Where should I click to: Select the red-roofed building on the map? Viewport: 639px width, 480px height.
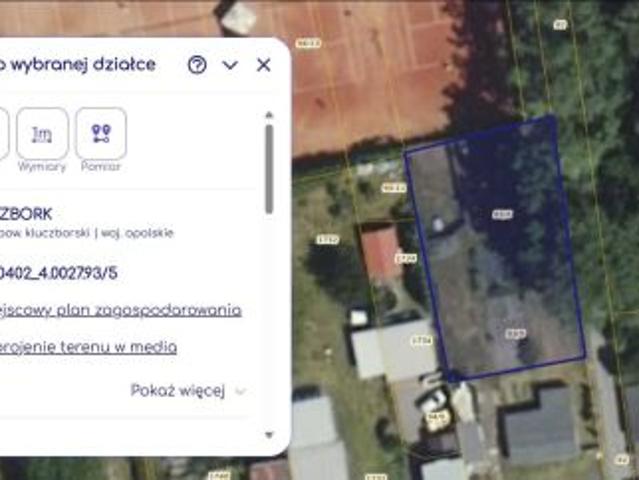click(380, 250)
